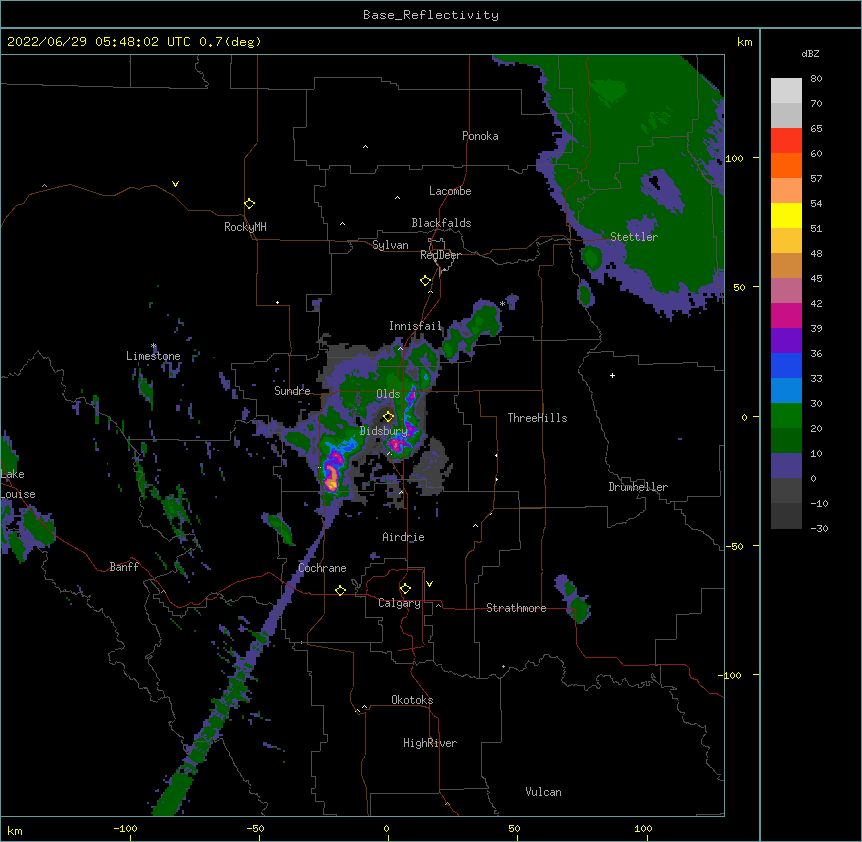Click the Limestone label
Image resolution: width=862 pixels, height=842 pixels.
[153, 356]
